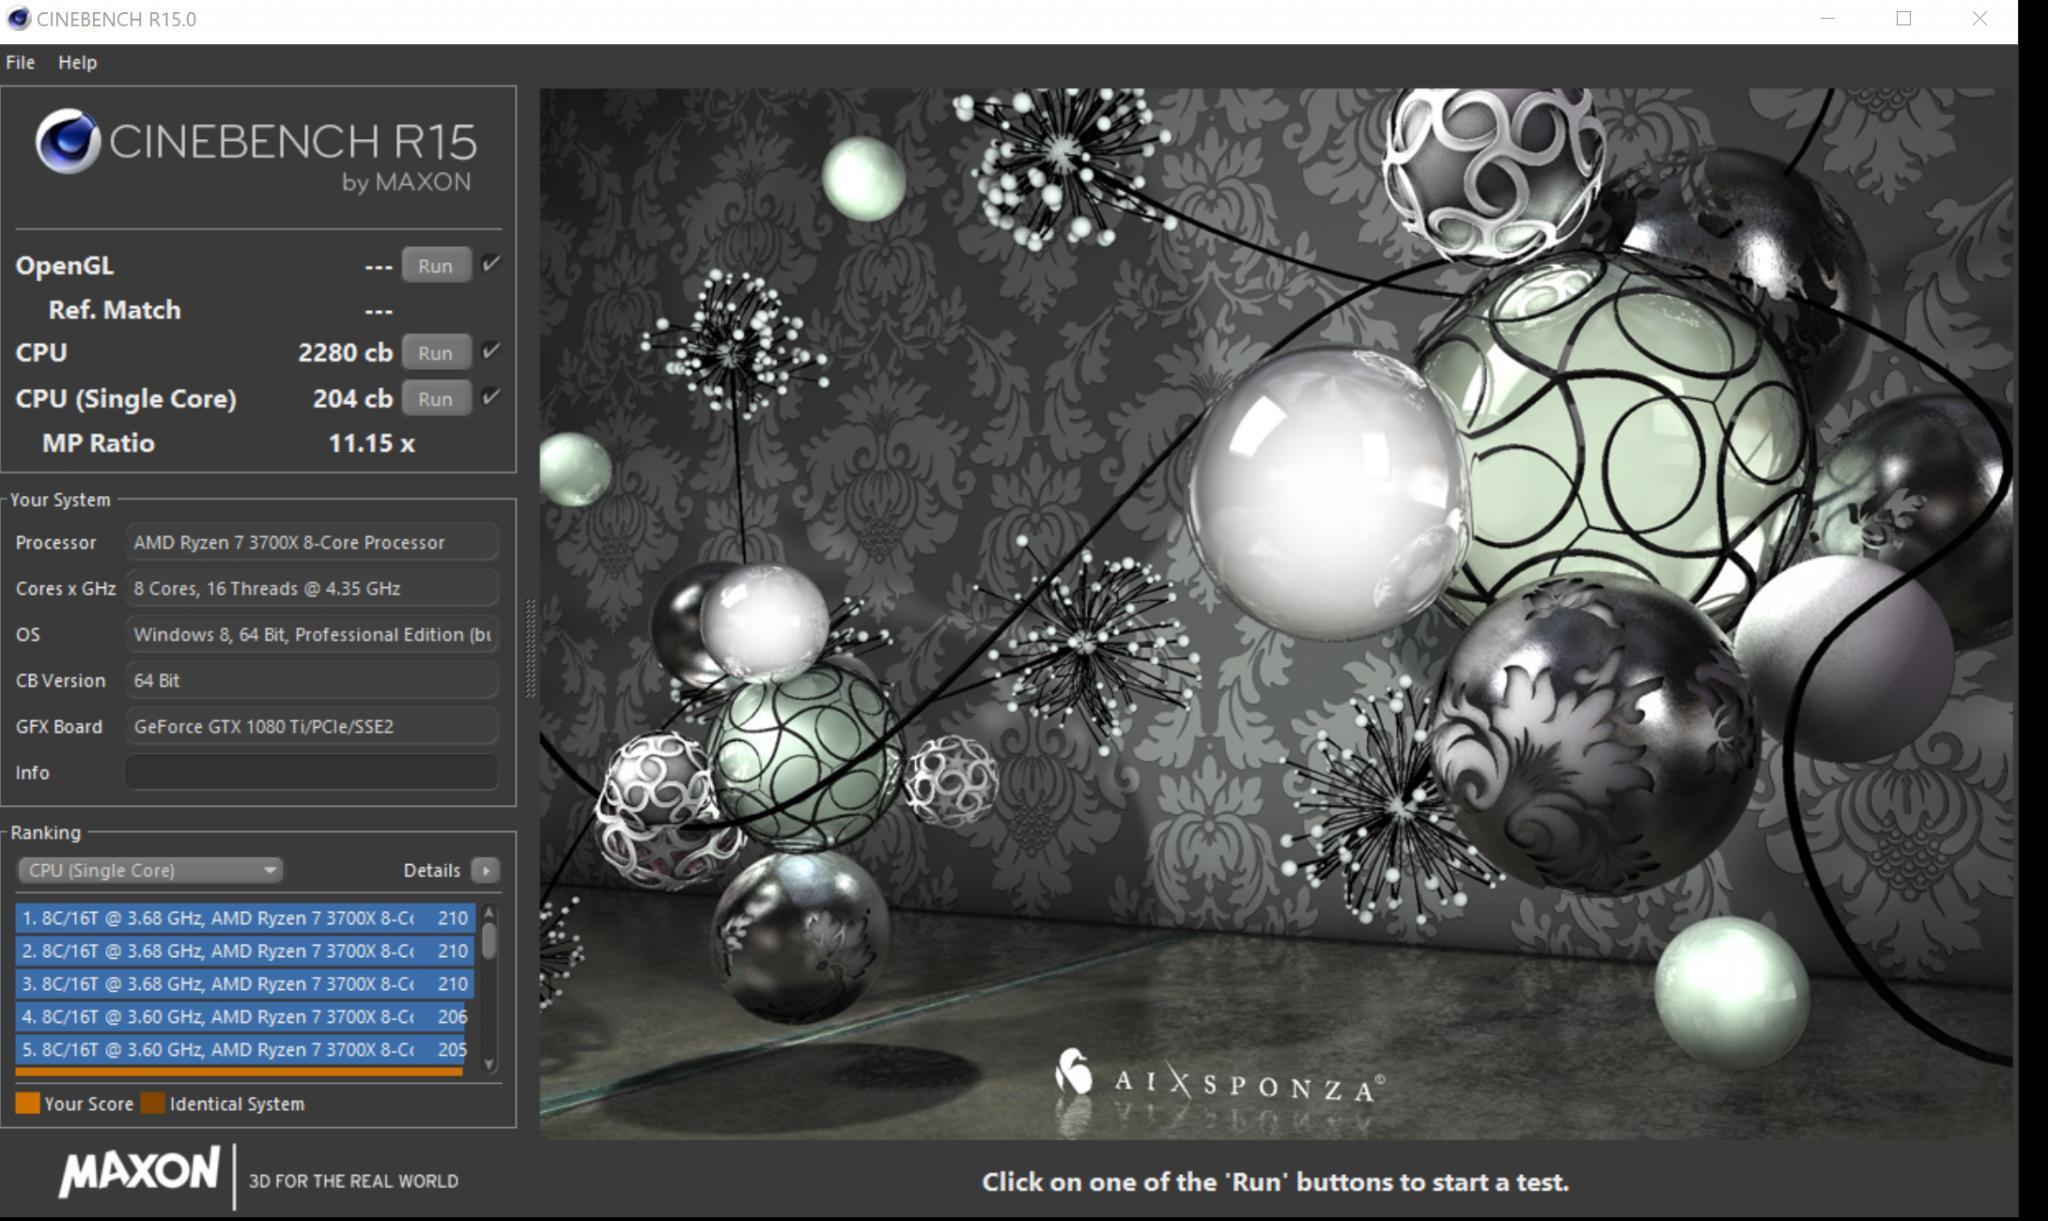Click the ranking list scroll up arrow
The width and height of the screenshot is (2048, 1221).
[489, 912]
